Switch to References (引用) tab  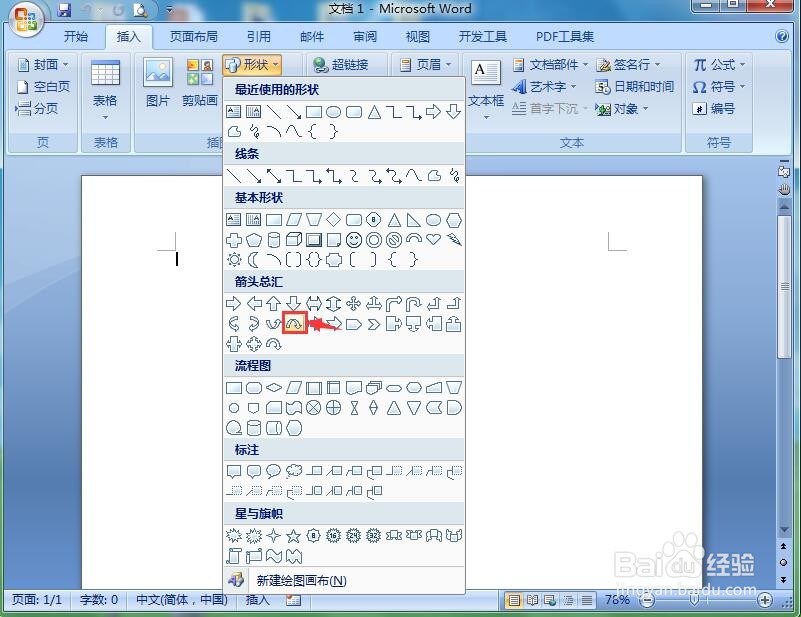258,36
